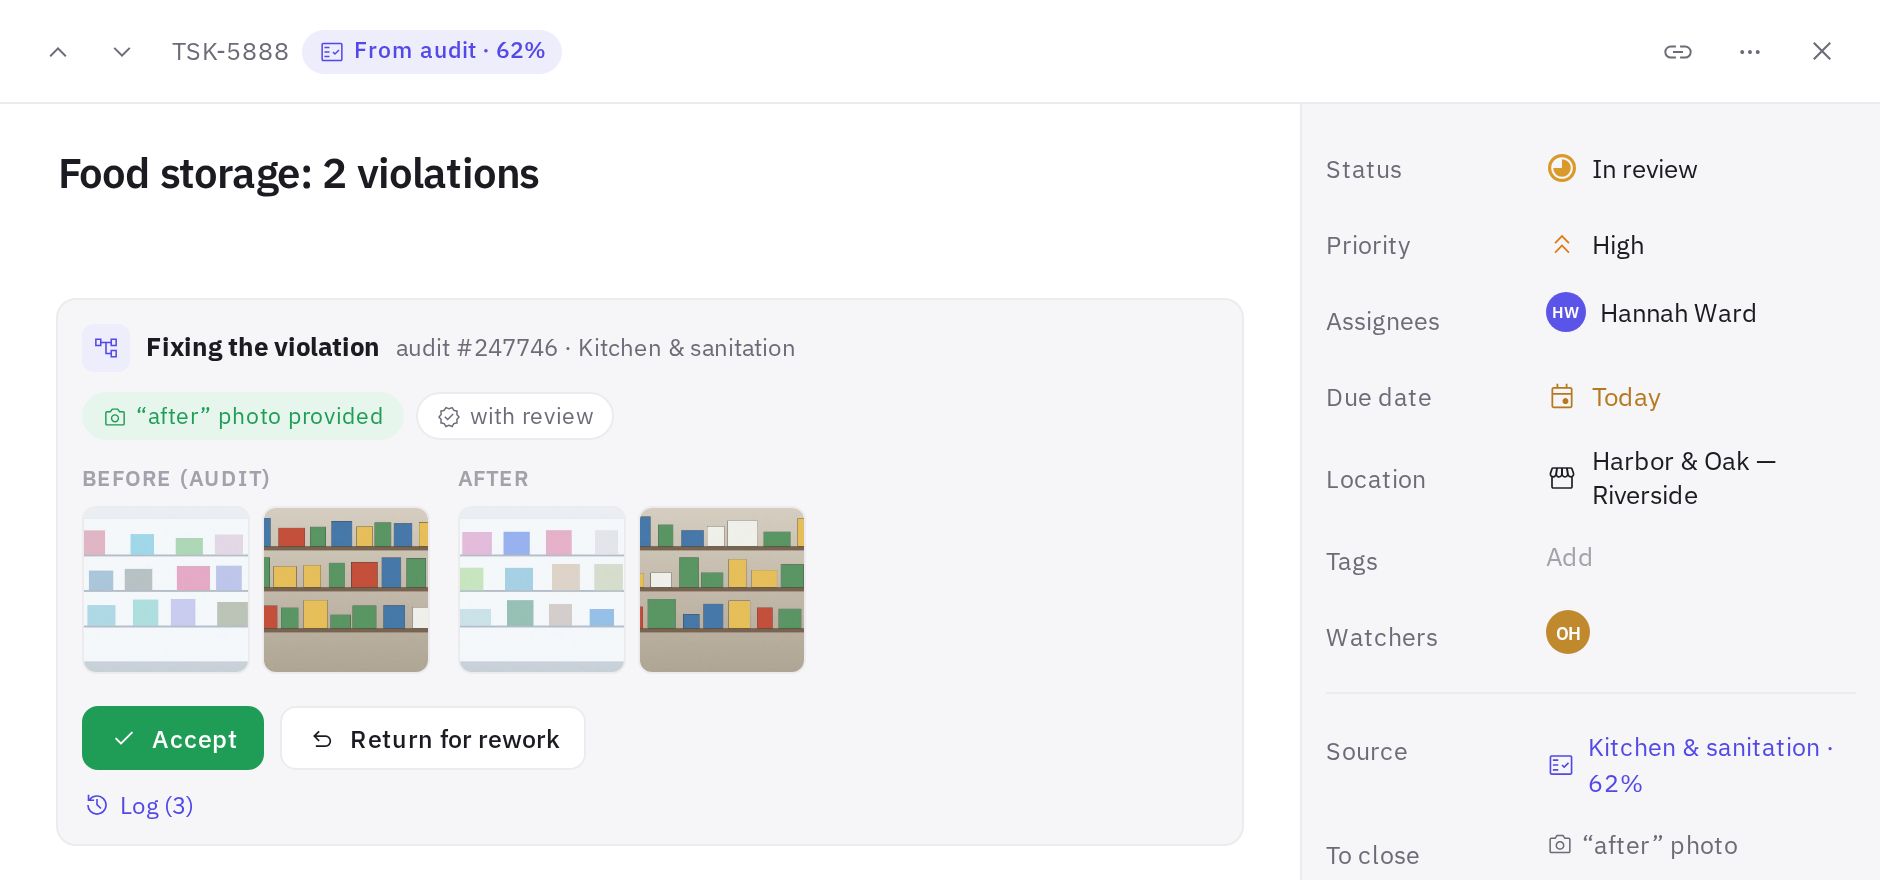Image resolution: width=1880 pixels, height=880 pixels.
Task: Open the Log (3) history
Action: click(x=140, y=806)
